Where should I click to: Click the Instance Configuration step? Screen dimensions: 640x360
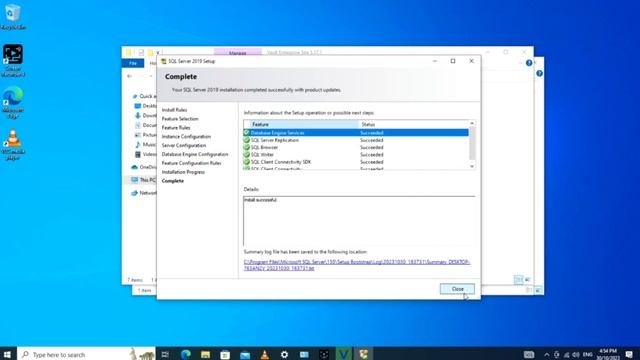186,137
